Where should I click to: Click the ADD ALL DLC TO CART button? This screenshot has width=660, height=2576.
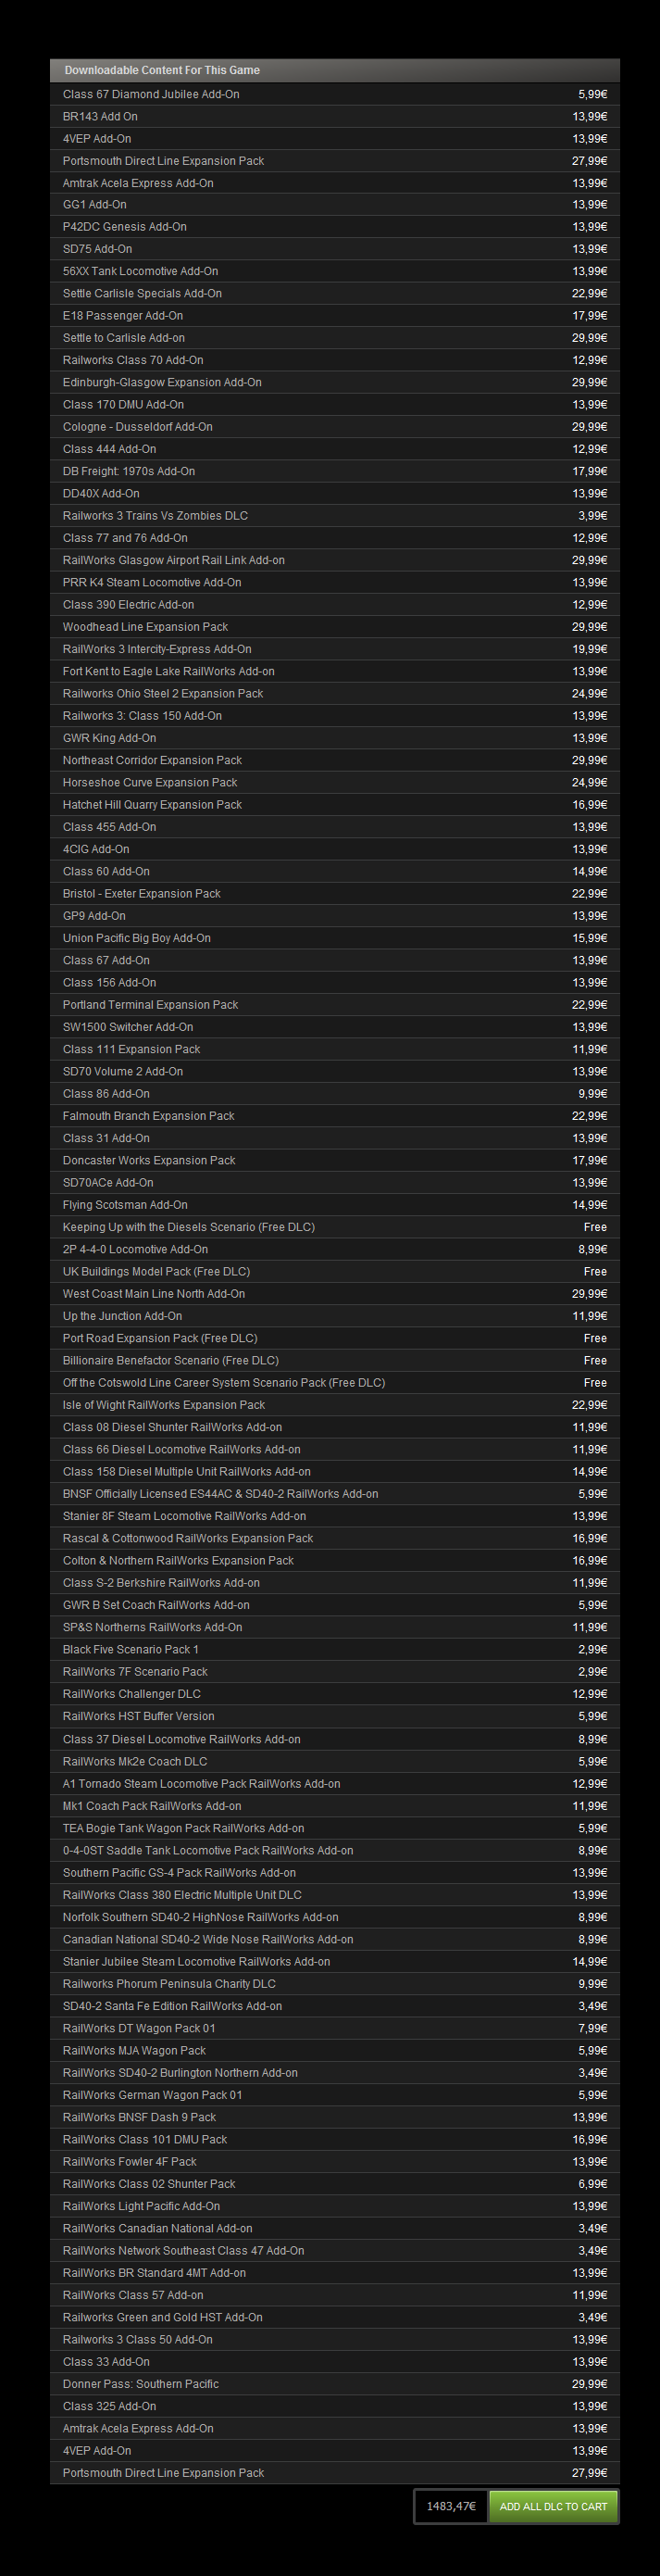coord(553,2506)
